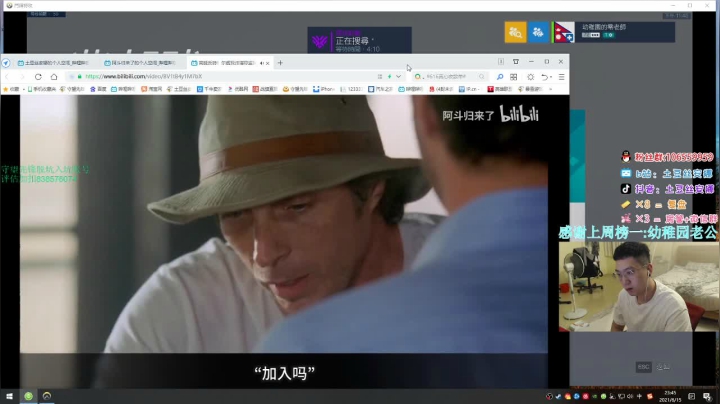Open the gear tools icon in toolbar
This screenshot has width=720, height=404.
[x=530, y=77]
